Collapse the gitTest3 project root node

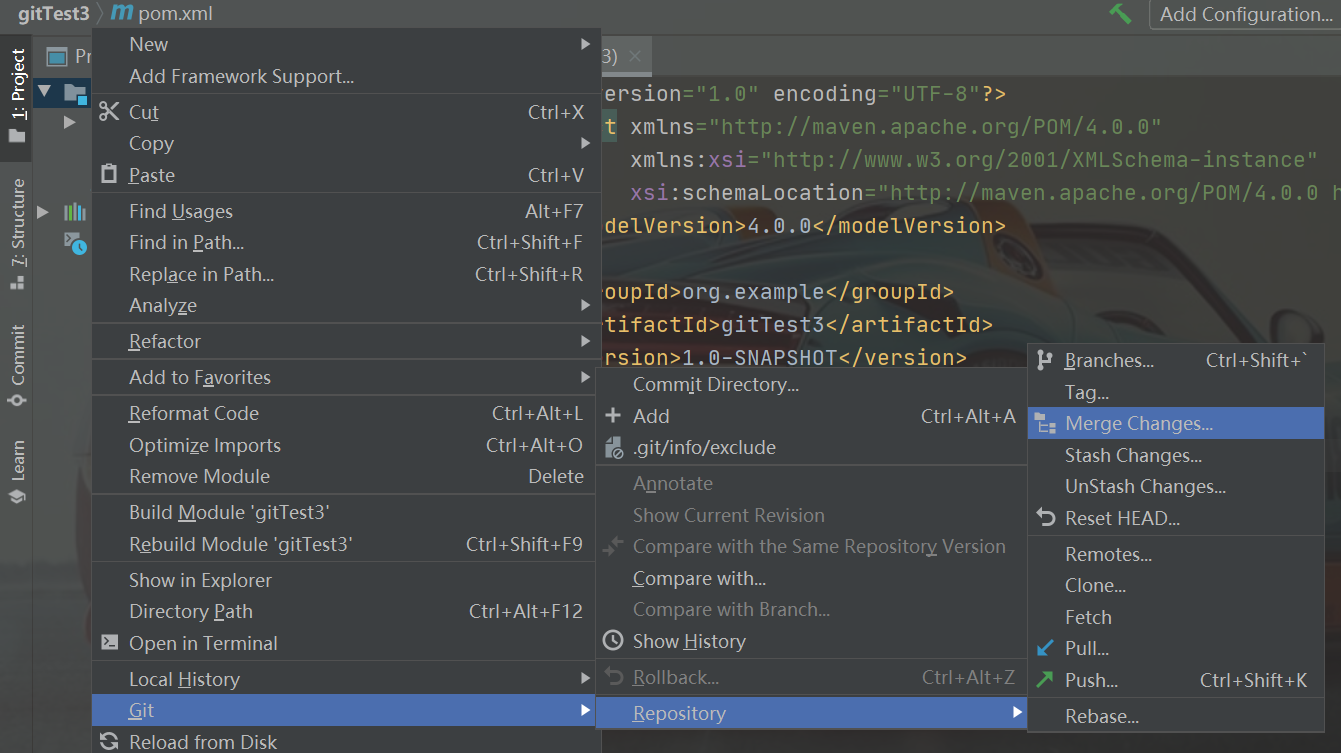tap(43, 92)
